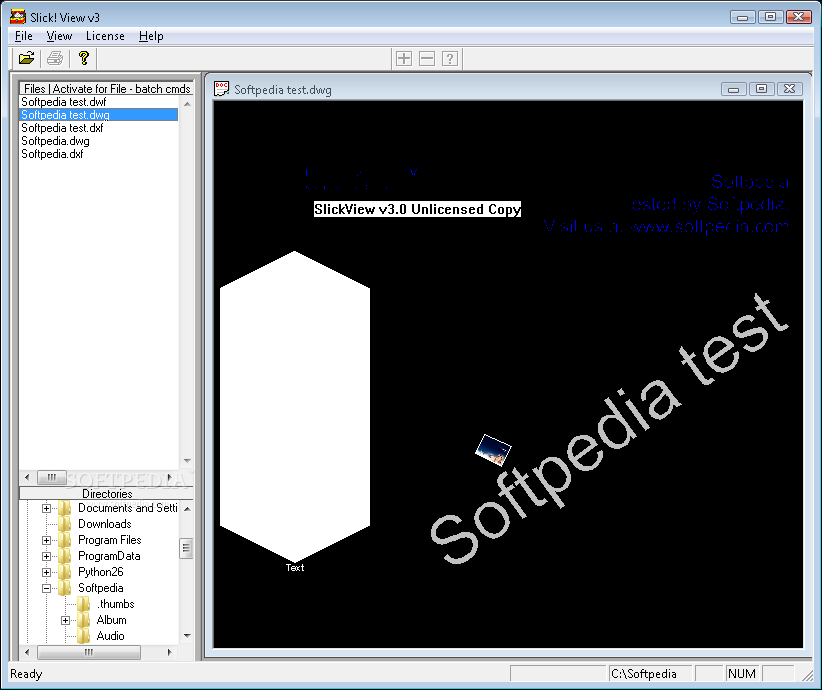Viewport: 822px width, 690px height.
Task: Click the yellow question mark Help icon
Action: coord(83,58)
